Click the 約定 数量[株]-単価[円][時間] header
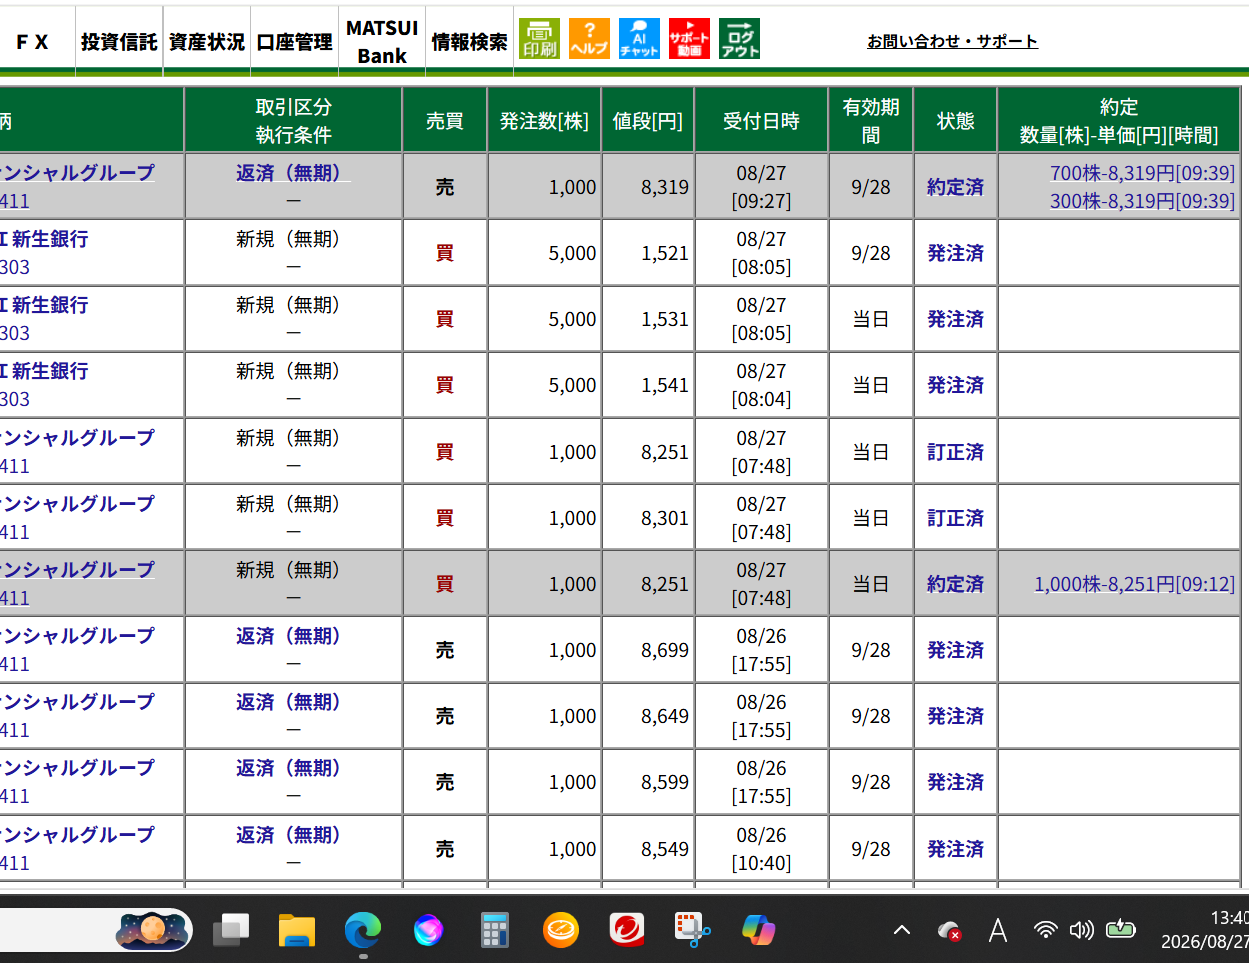This screenshot has width=1249, height=963. (x=1118, y=121)
